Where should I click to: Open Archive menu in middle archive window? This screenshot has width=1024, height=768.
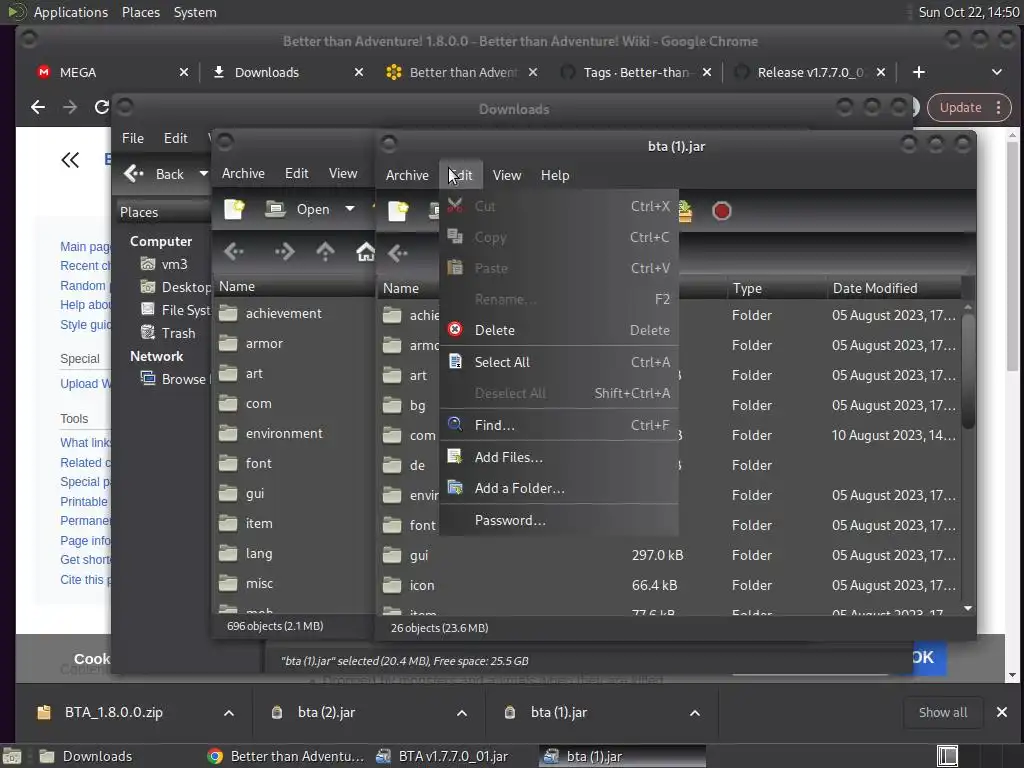pyautogui.click(x=243, y=173)
